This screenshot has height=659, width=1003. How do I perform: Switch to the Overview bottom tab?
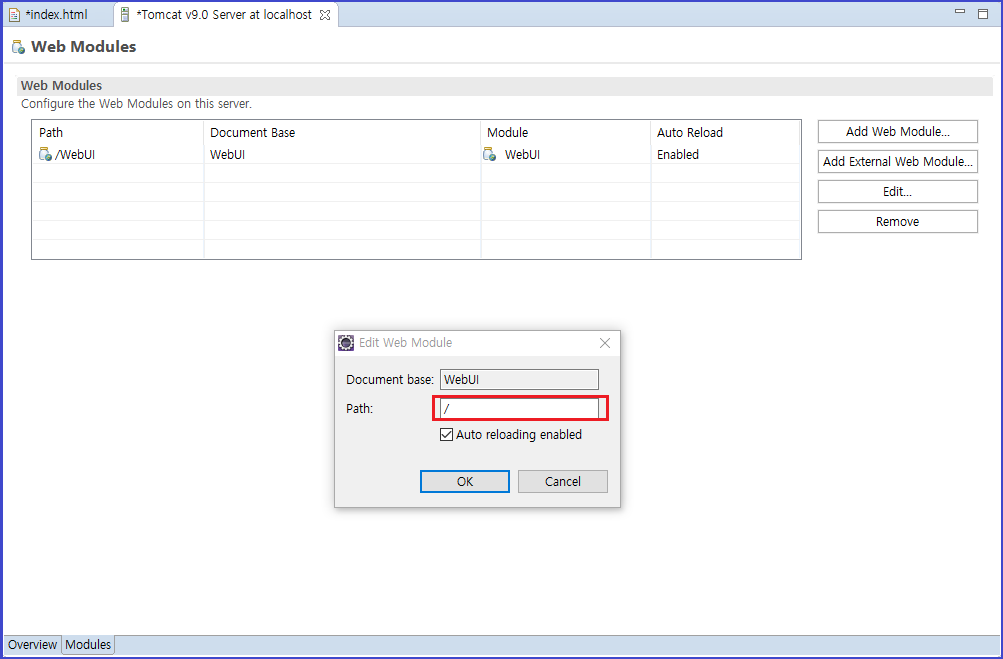(33, 644)
